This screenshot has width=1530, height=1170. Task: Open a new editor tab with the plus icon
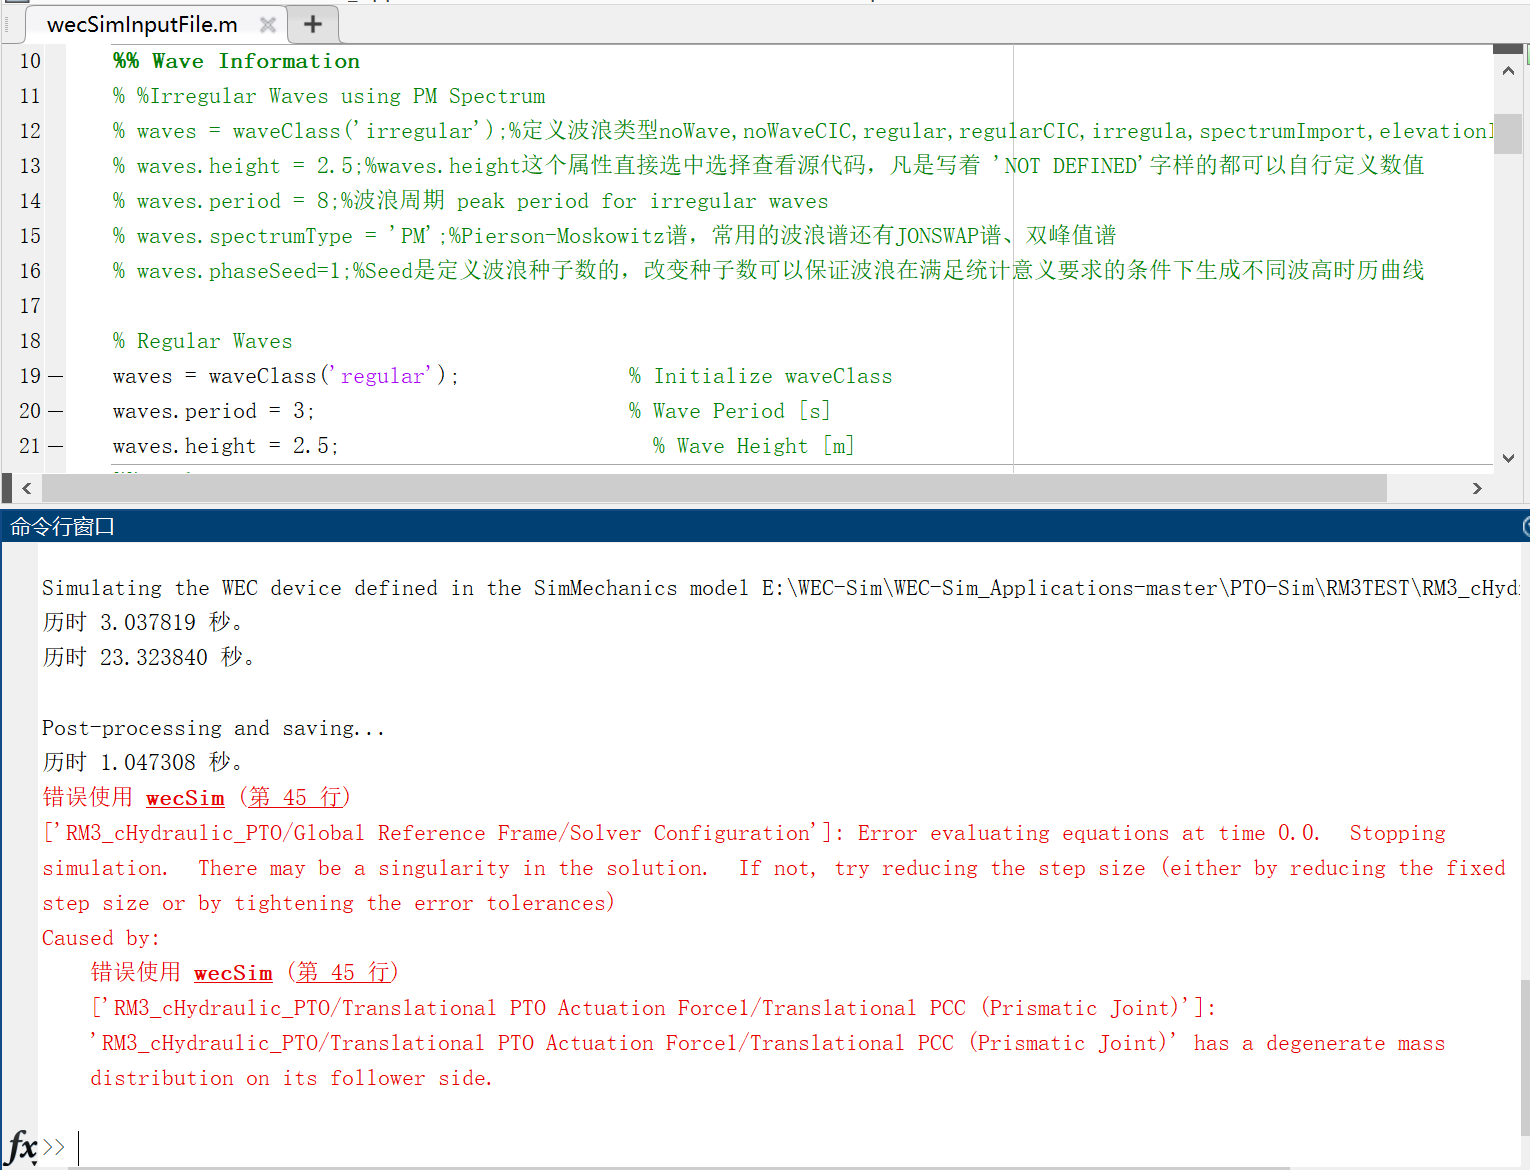(x=312, y=24)
